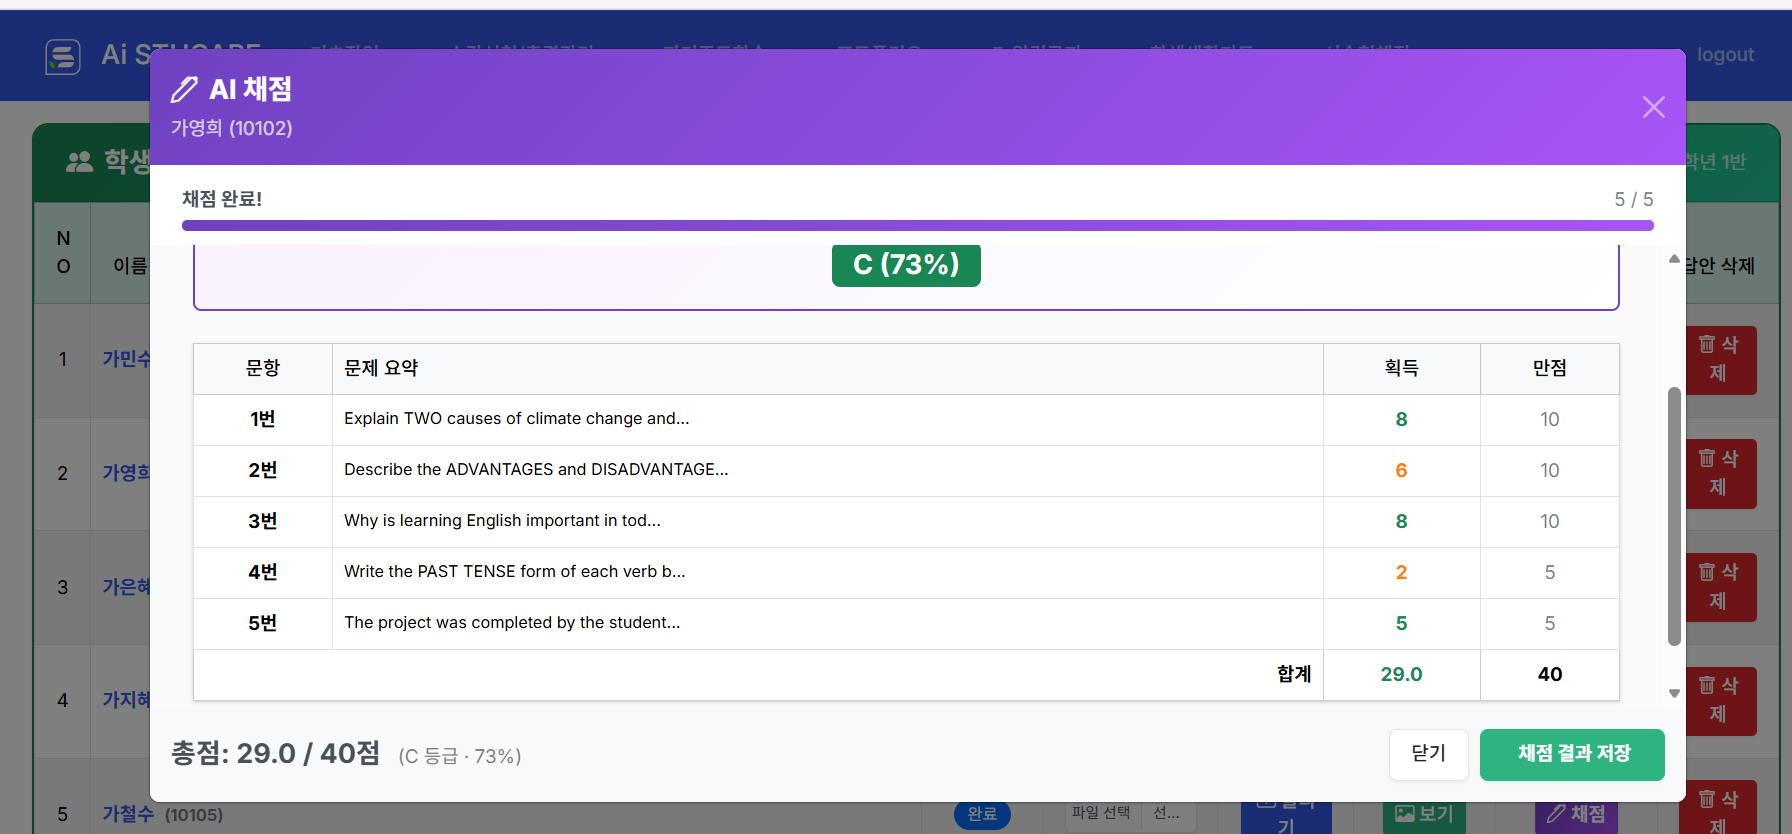Image resolution: width=1792 pixels, height=834 pixels.
Task: Click the logout link
Action: click(1725, 55)
